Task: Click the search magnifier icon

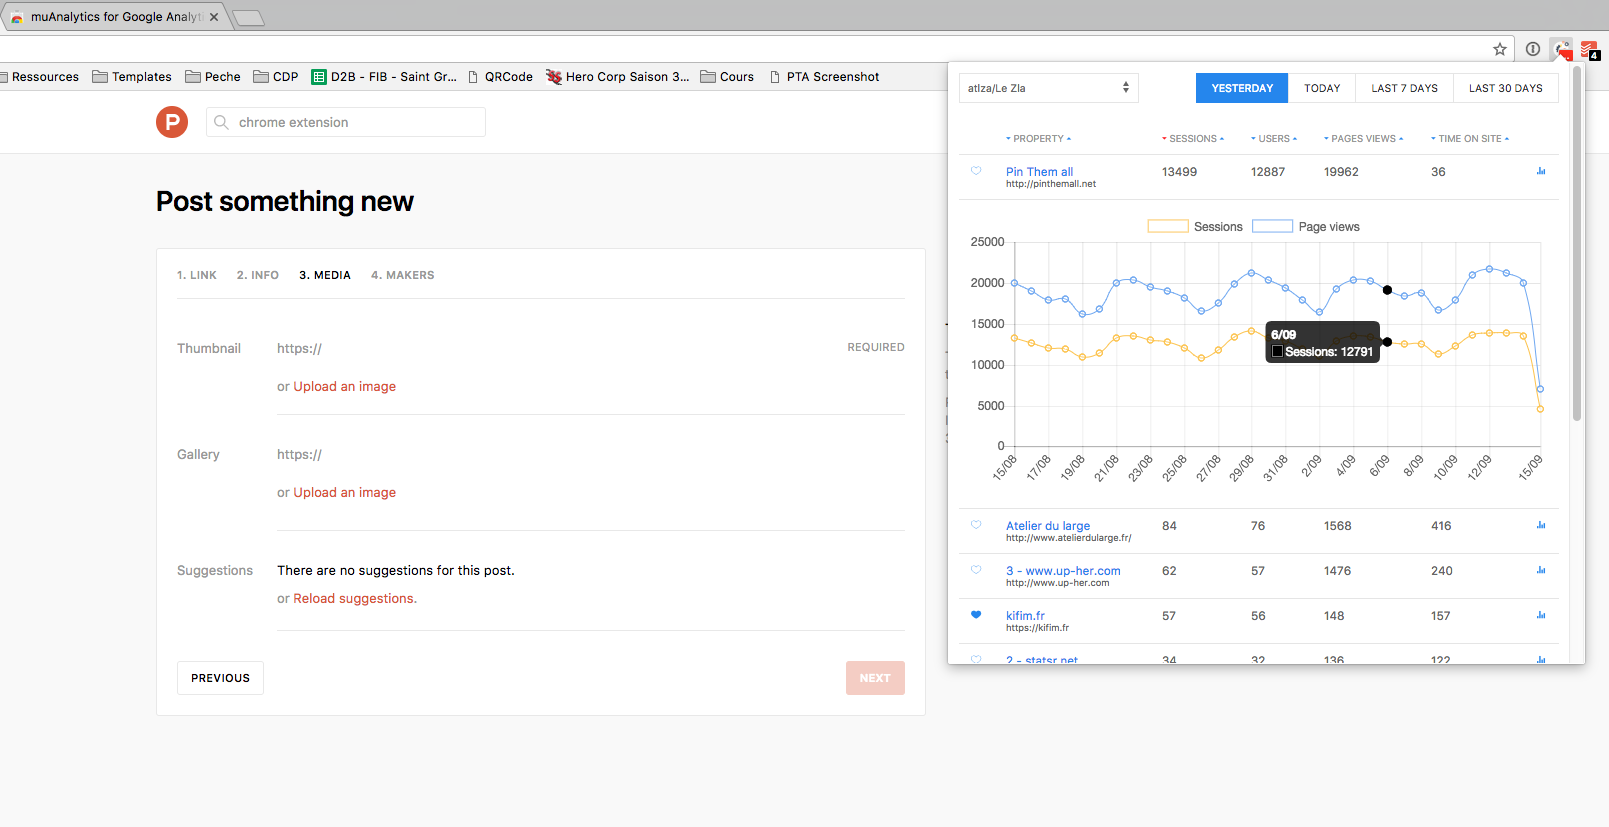Action: (222, 122)
